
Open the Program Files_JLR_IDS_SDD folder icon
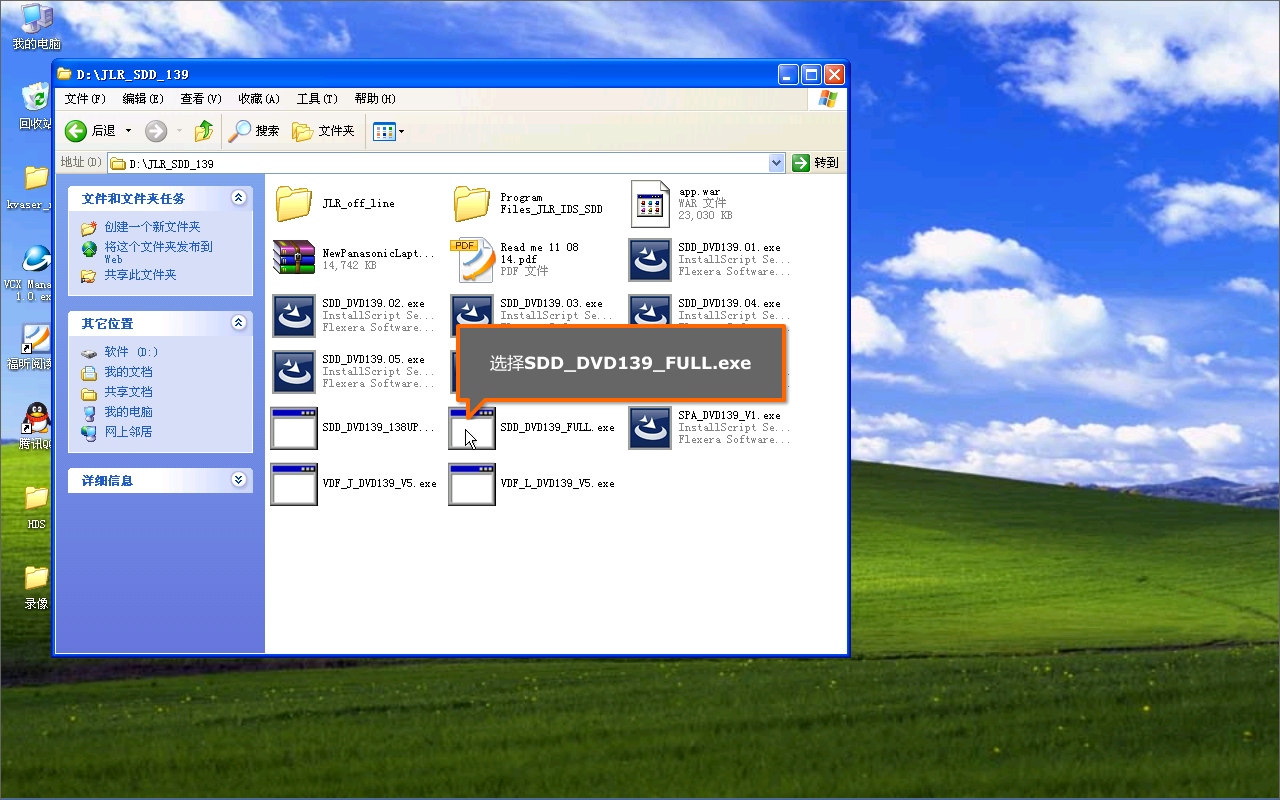click(x=472, y=203)
